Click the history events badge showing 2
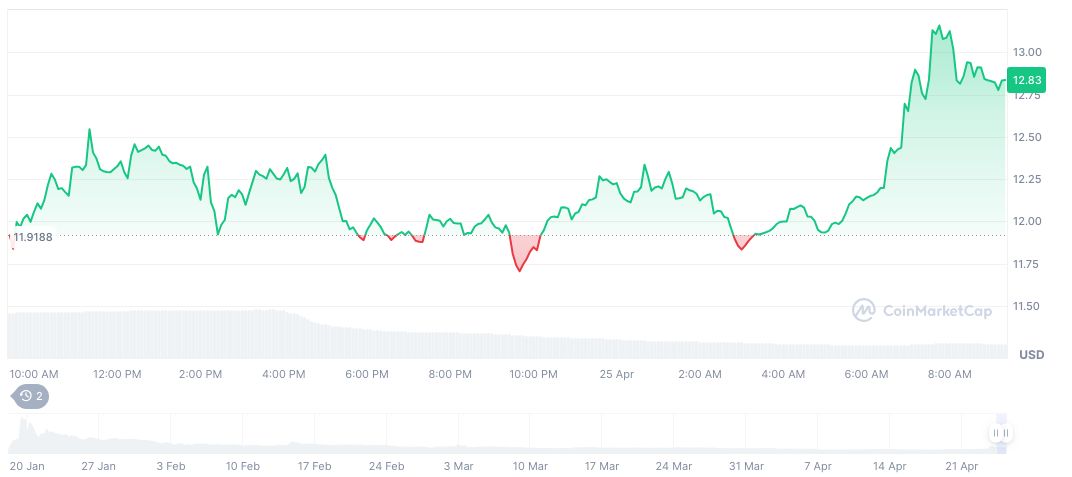The width and height of the screenshot is (1072, 477). click(x=29, y=396)
